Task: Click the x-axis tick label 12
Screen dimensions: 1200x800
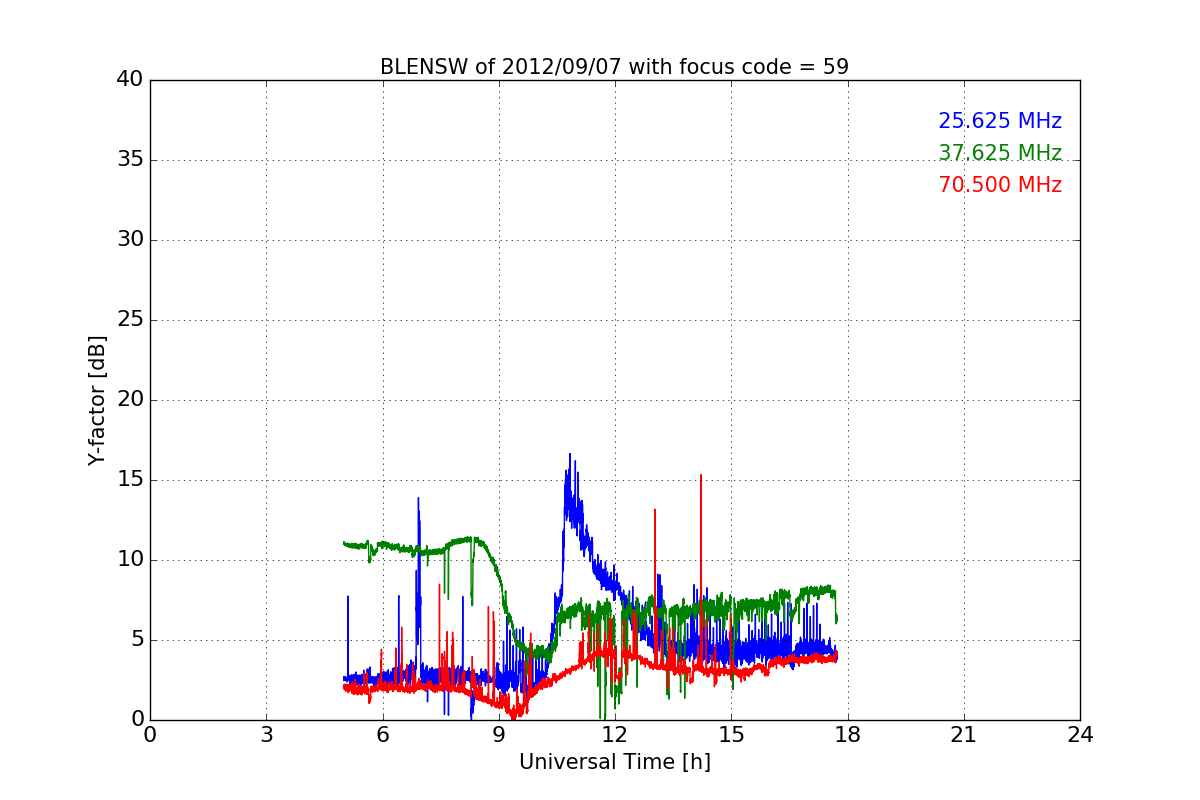Action: tap(615, 735)
